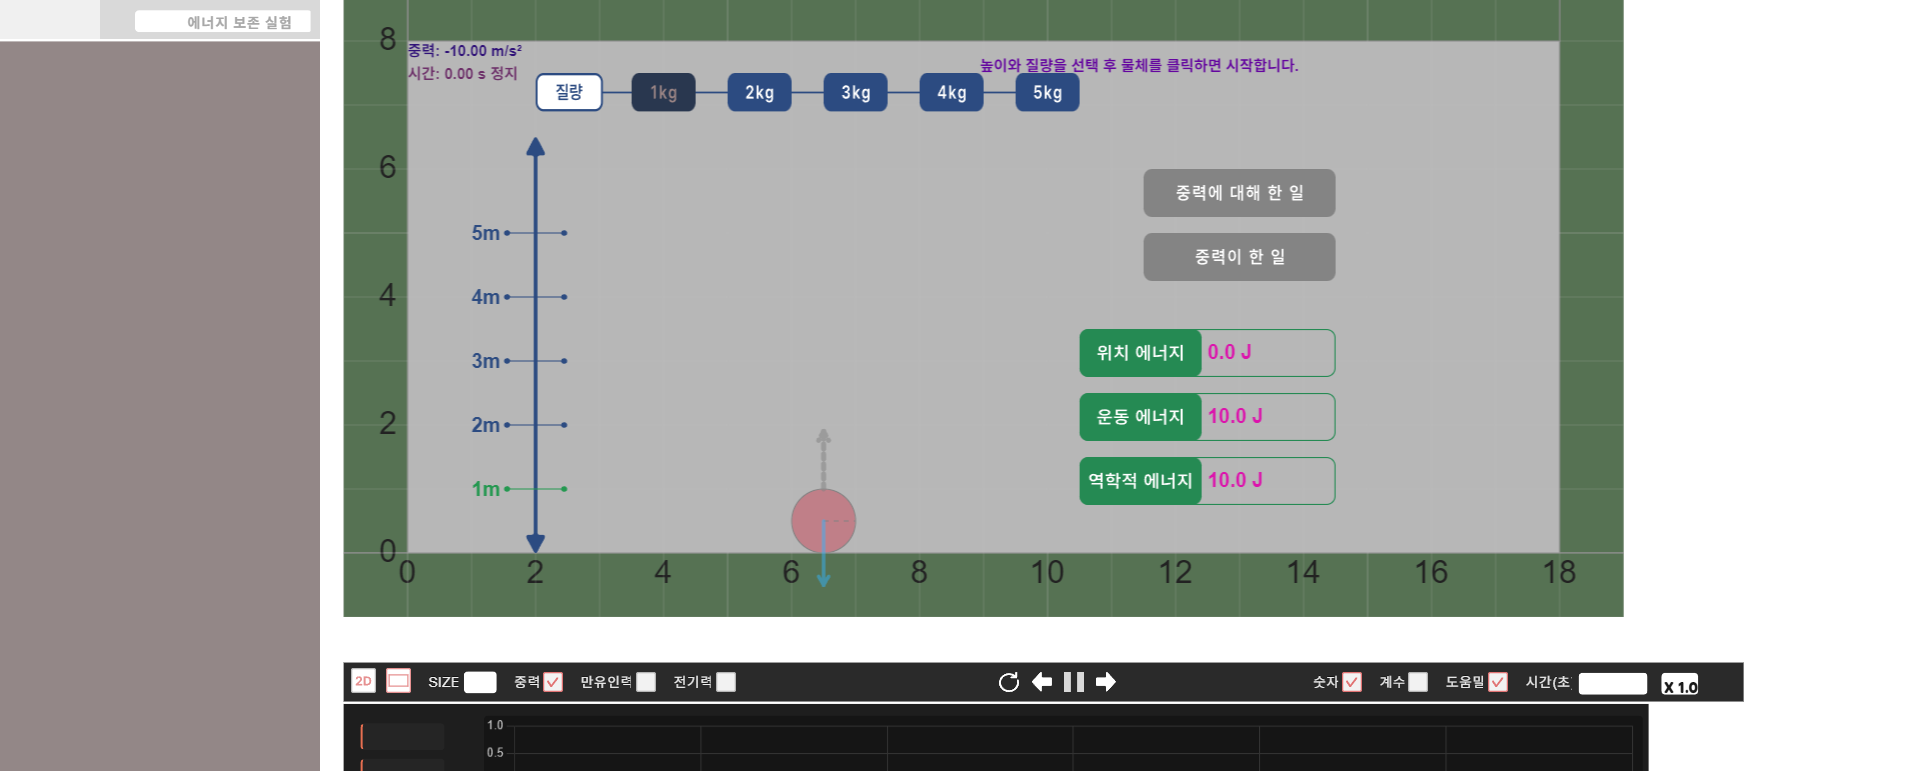This screenshot has height=771, width=1920.
Task: Select the 3m height marker
Action: click(x=519, y=361)
